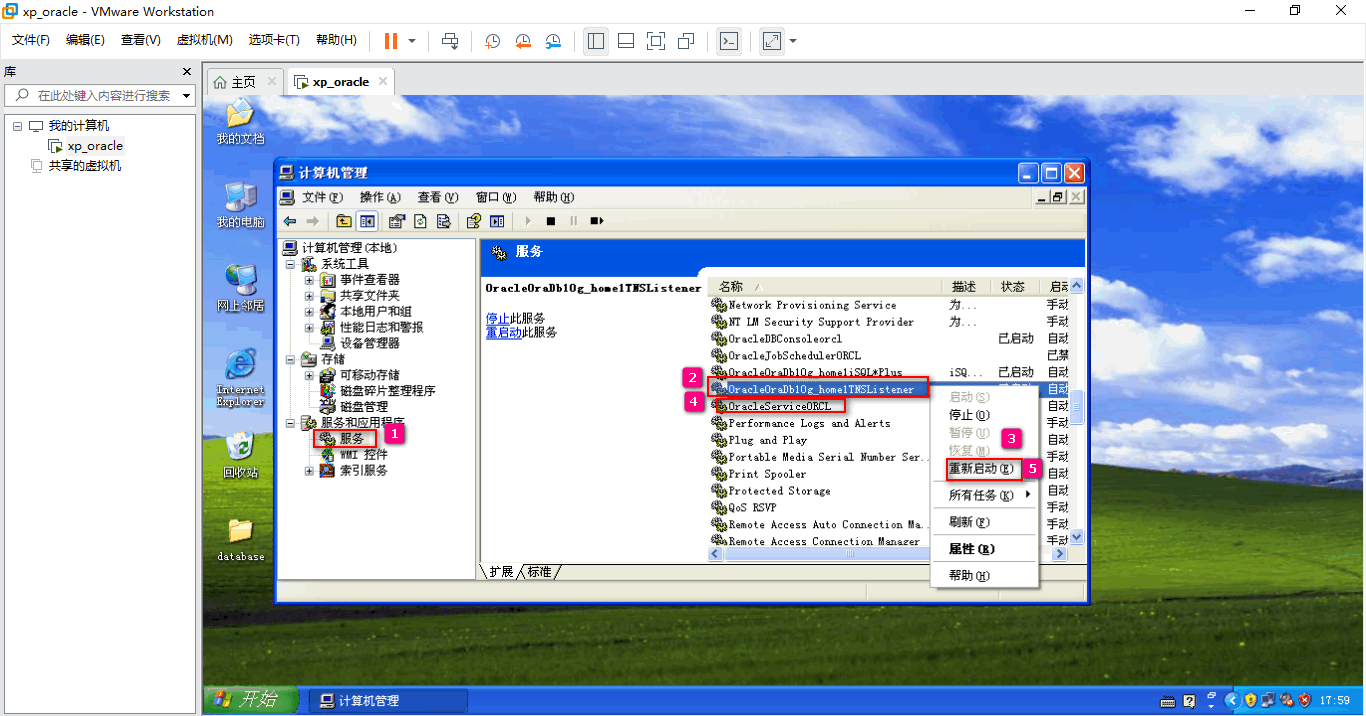Select Internet Explorer desktop icon
Viewport: 1366px width, 716px height.
click(240, 378)
